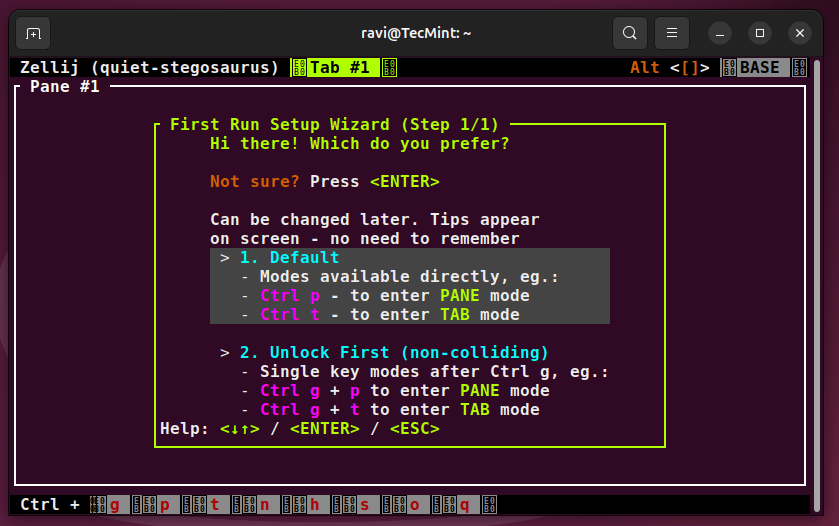The width and height of the screenshot is (839, 526).
Task: Maximize the terminal window
Action: pyautogui.click(x=760, y=33)
